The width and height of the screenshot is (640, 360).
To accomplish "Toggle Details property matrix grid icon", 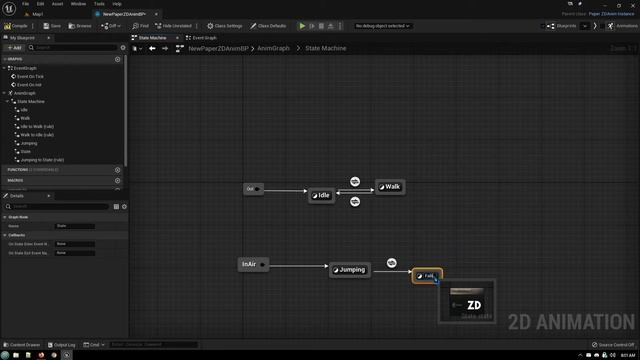I will (x=116, y=207).
